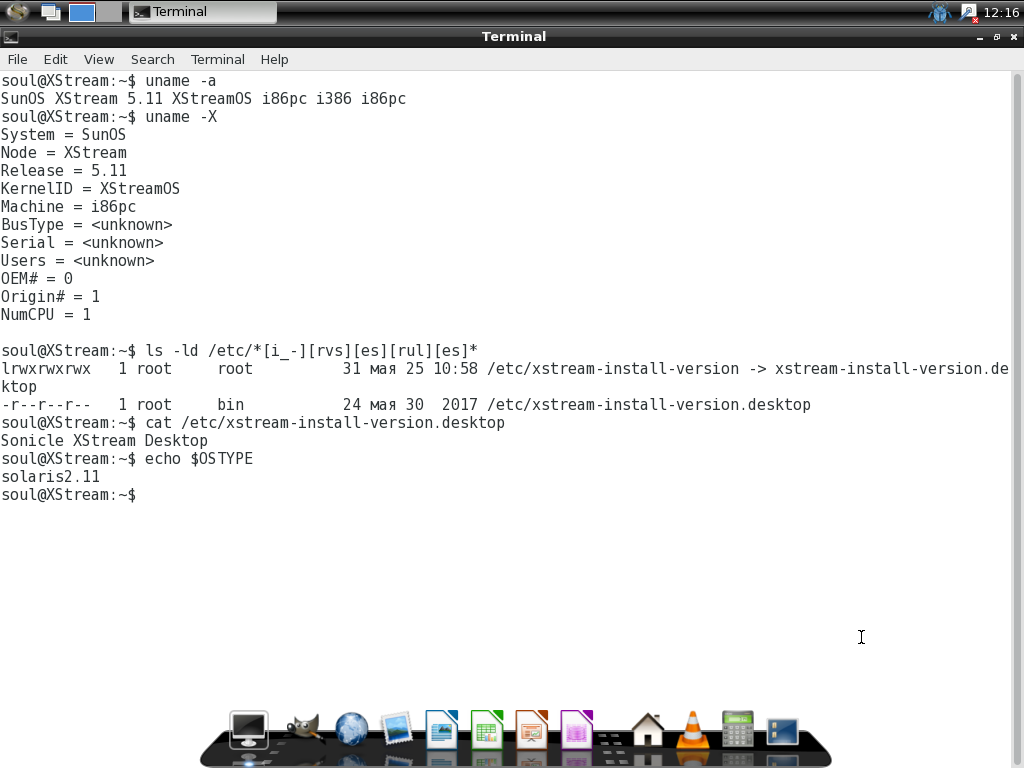Click the 'OEM# = 0' line
Screen dimensions: 1024x768
37,279
